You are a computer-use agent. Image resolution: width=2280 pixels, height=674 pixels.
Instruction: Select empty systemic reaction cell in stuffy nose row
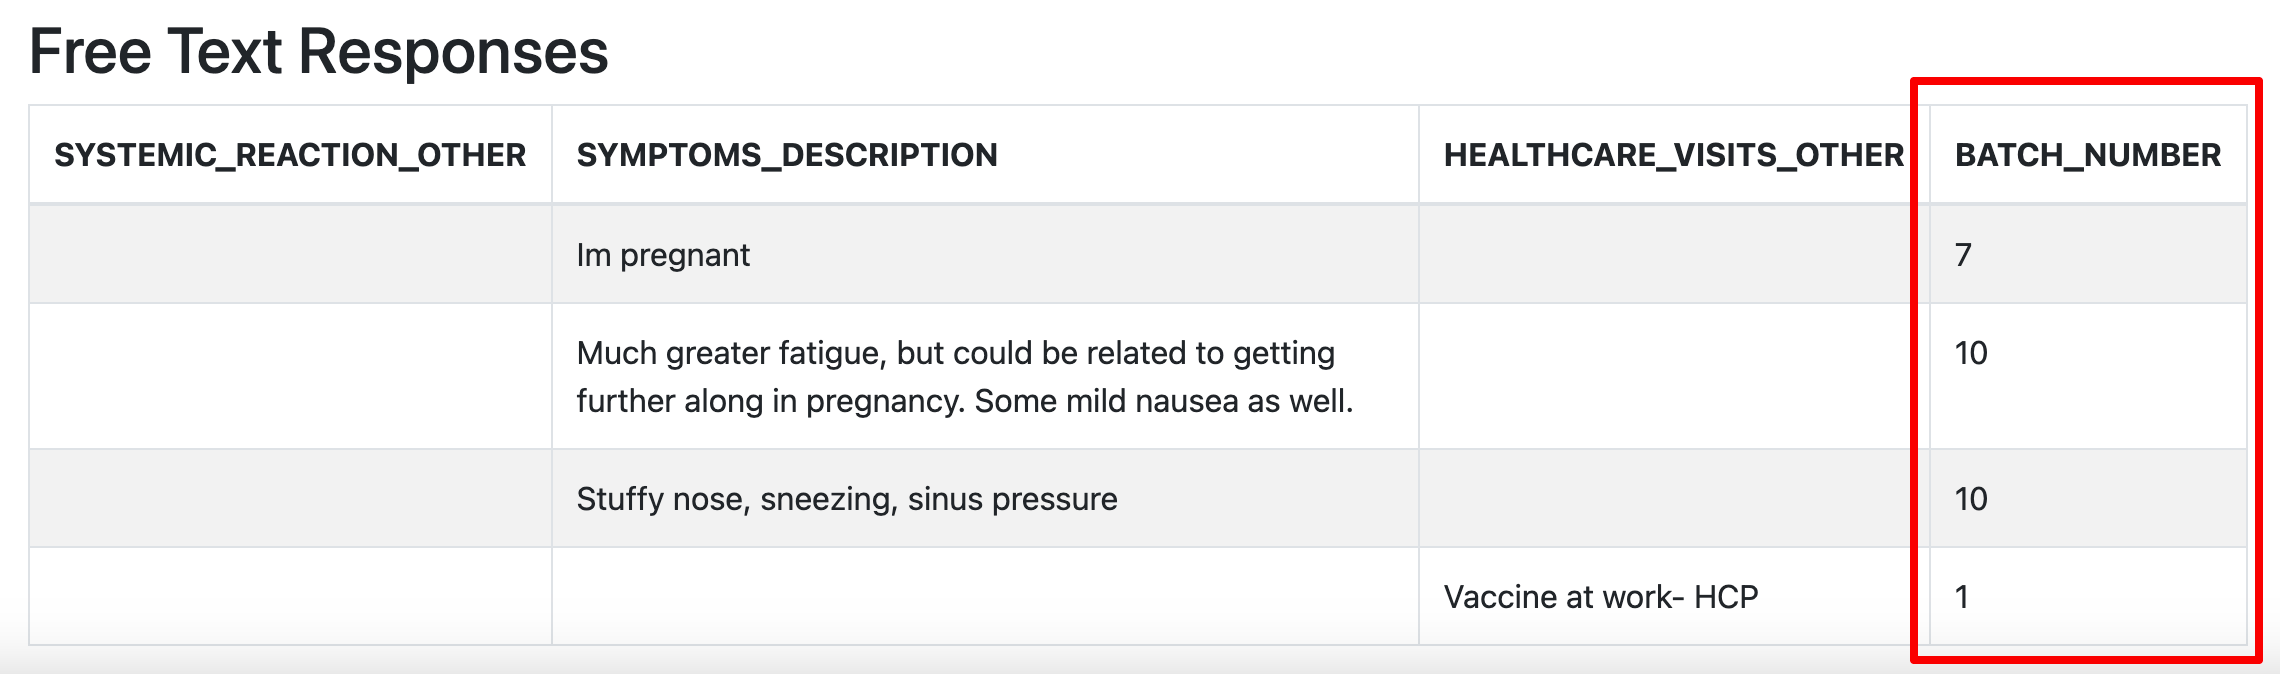[x=290, y=498]
